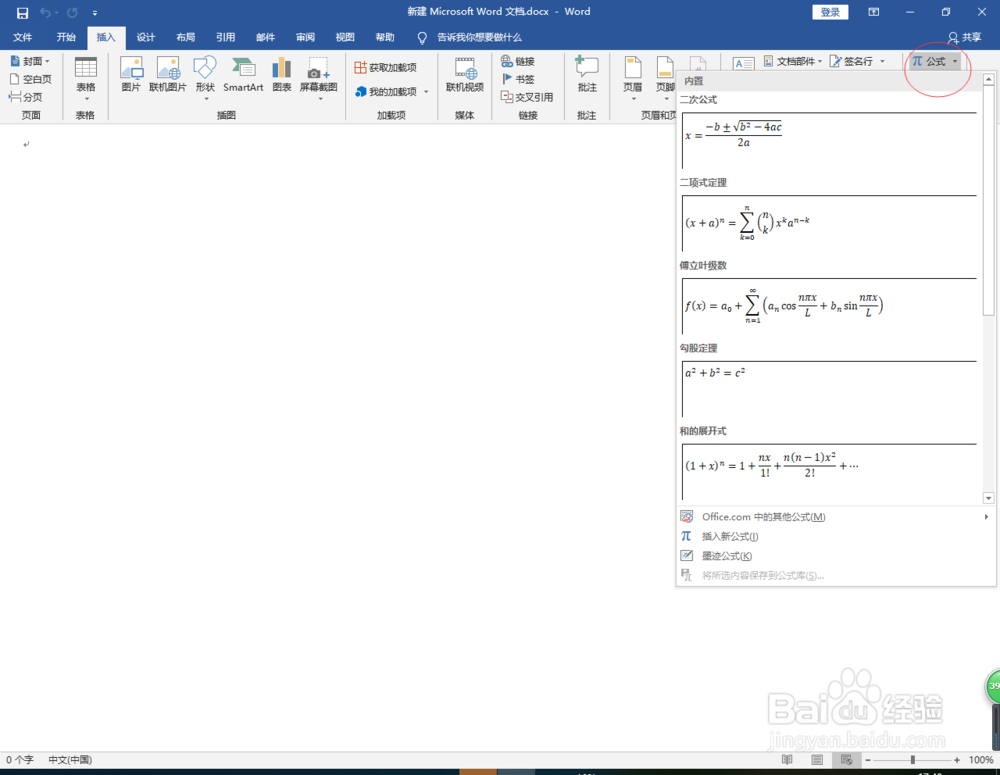Insert a Cross-reference (交叉引用)
Image resolution: width=1000 pixels, height=775 pixels.
[527, 97]
